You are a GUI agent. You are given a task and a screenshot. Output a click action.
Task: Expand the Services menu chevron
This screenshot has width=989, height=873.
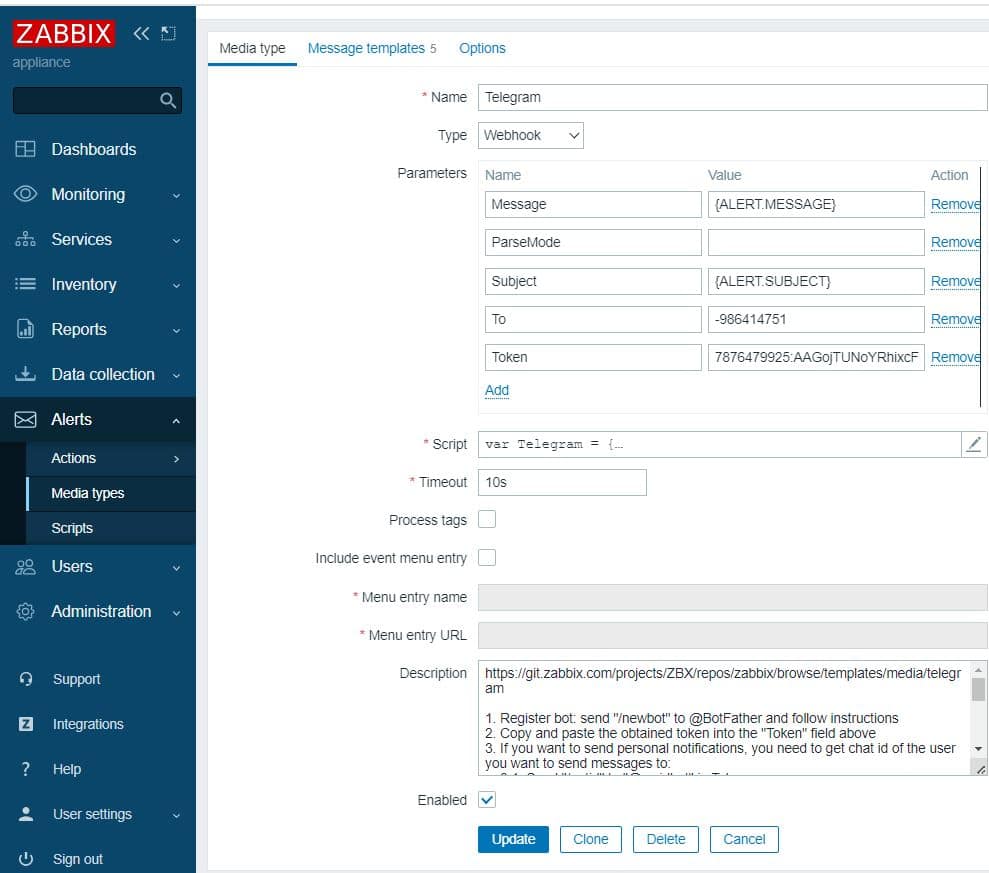177,240
